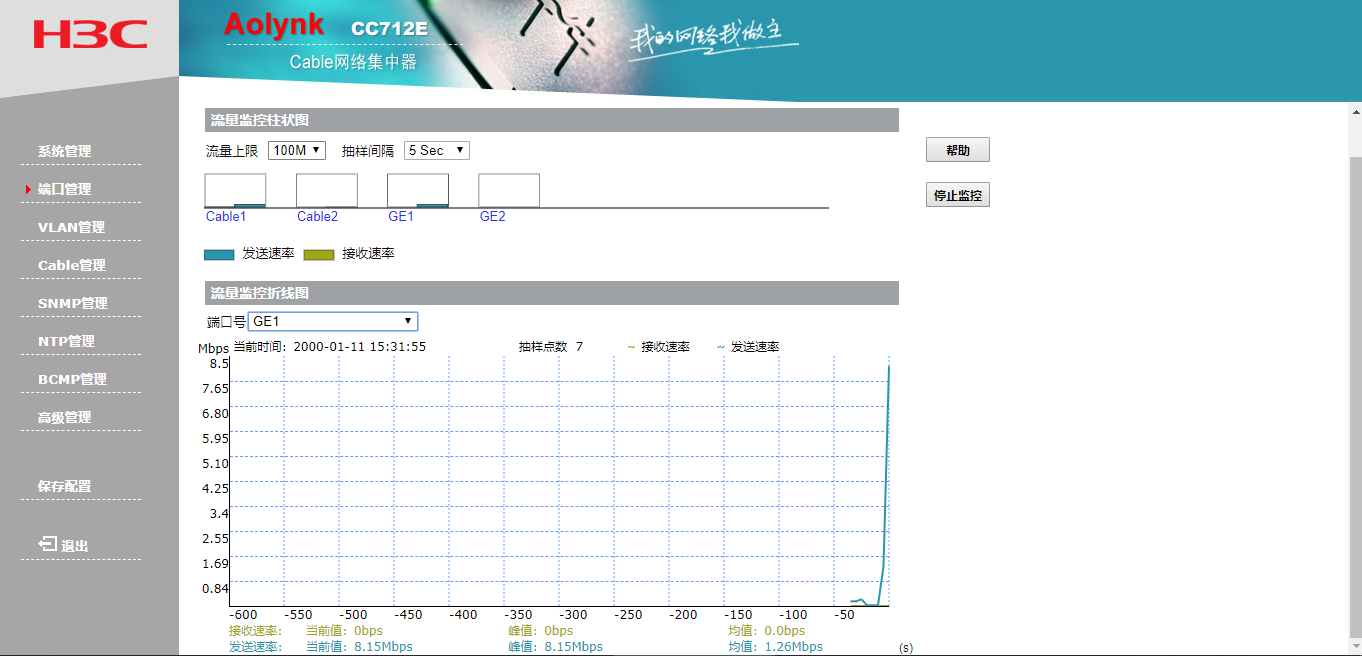Open Cable管理 menu
Viewport: 1362px width, 656px height.
pos(71,265)
